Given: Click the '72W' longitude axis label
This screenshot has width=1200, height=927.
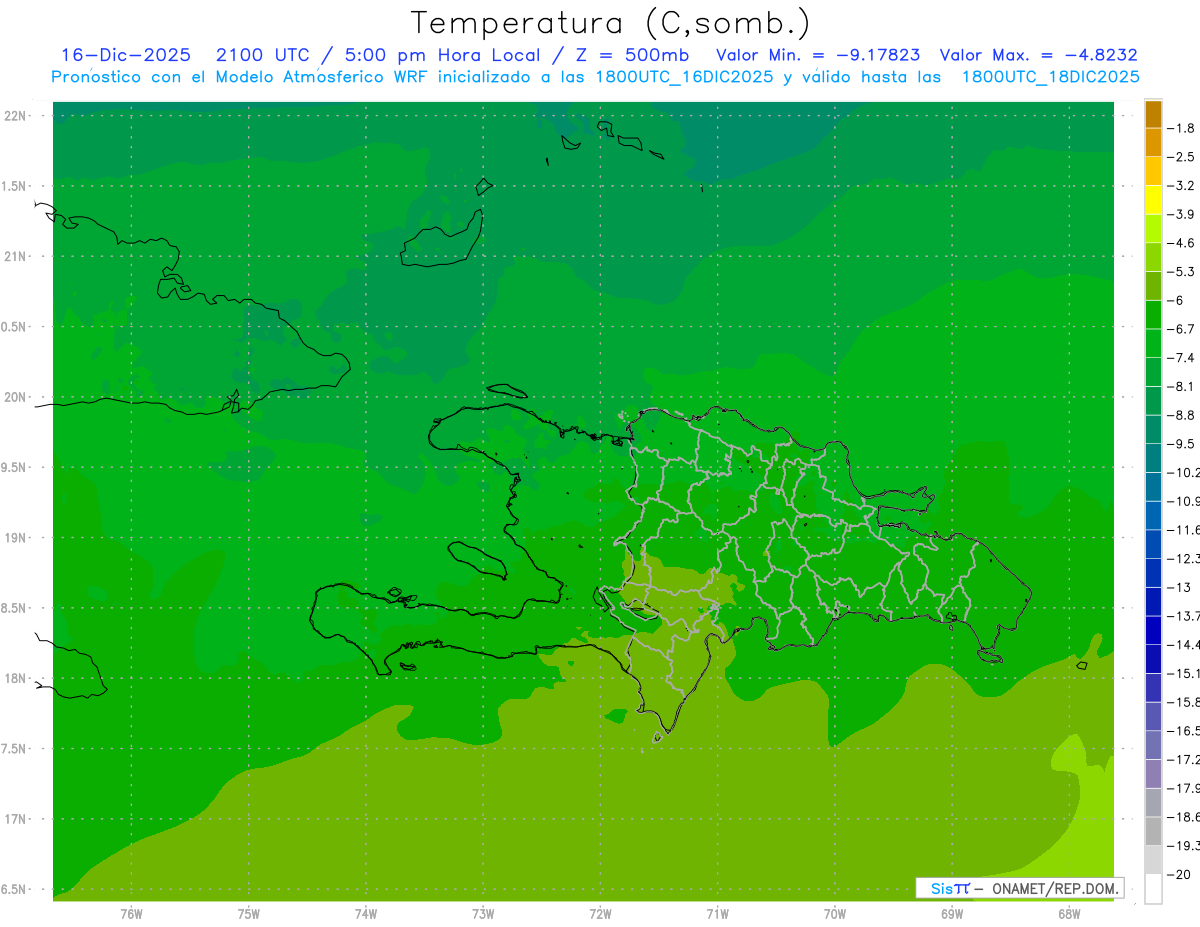Looking at the screenshot, I should tap(600, 914).
